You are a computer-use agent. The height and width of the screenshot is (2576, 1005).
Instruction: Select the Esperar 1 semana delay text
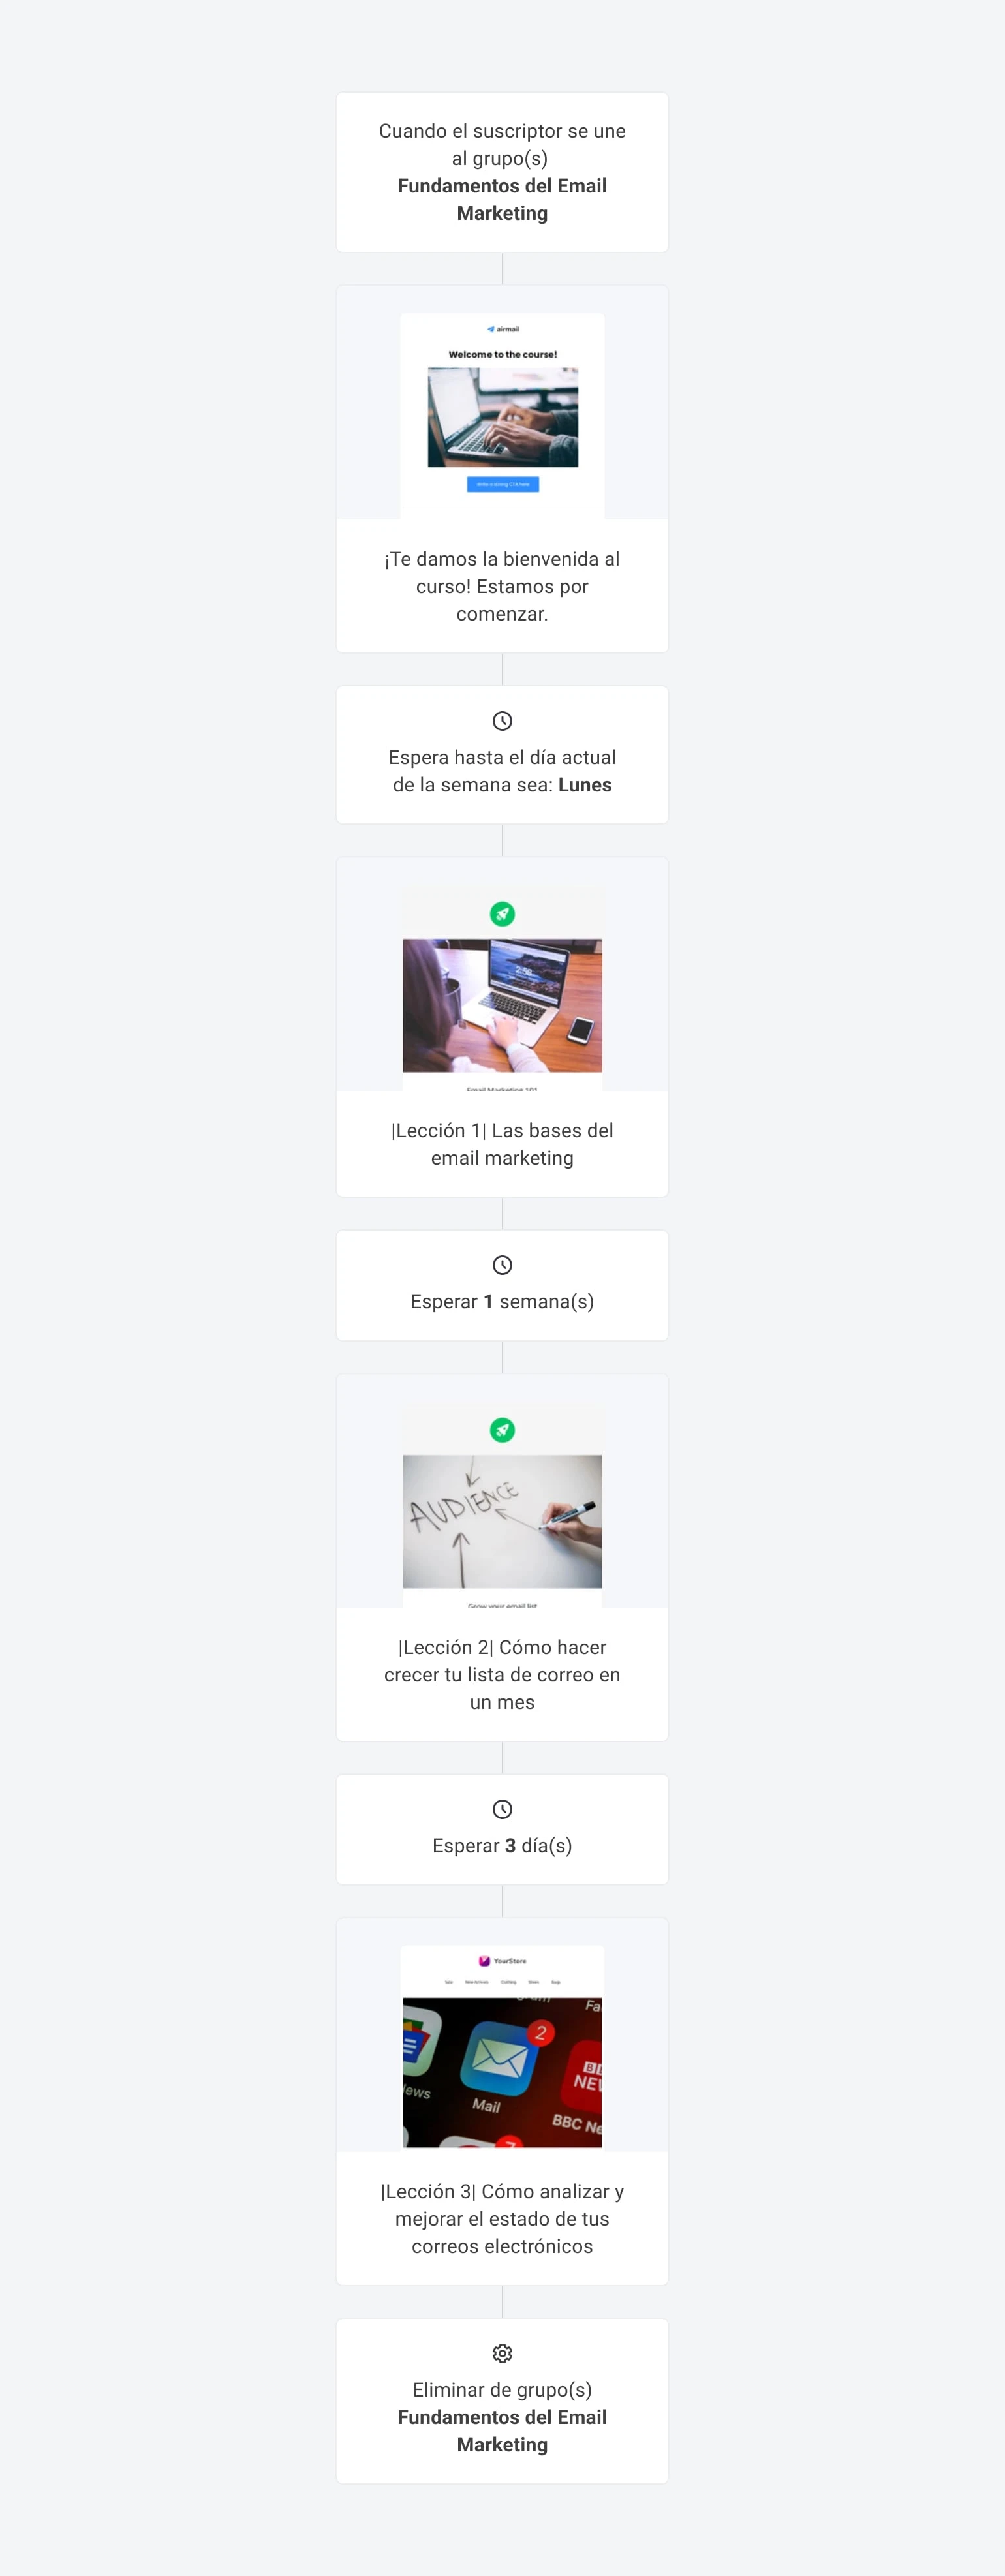(x=502, y=1301)
